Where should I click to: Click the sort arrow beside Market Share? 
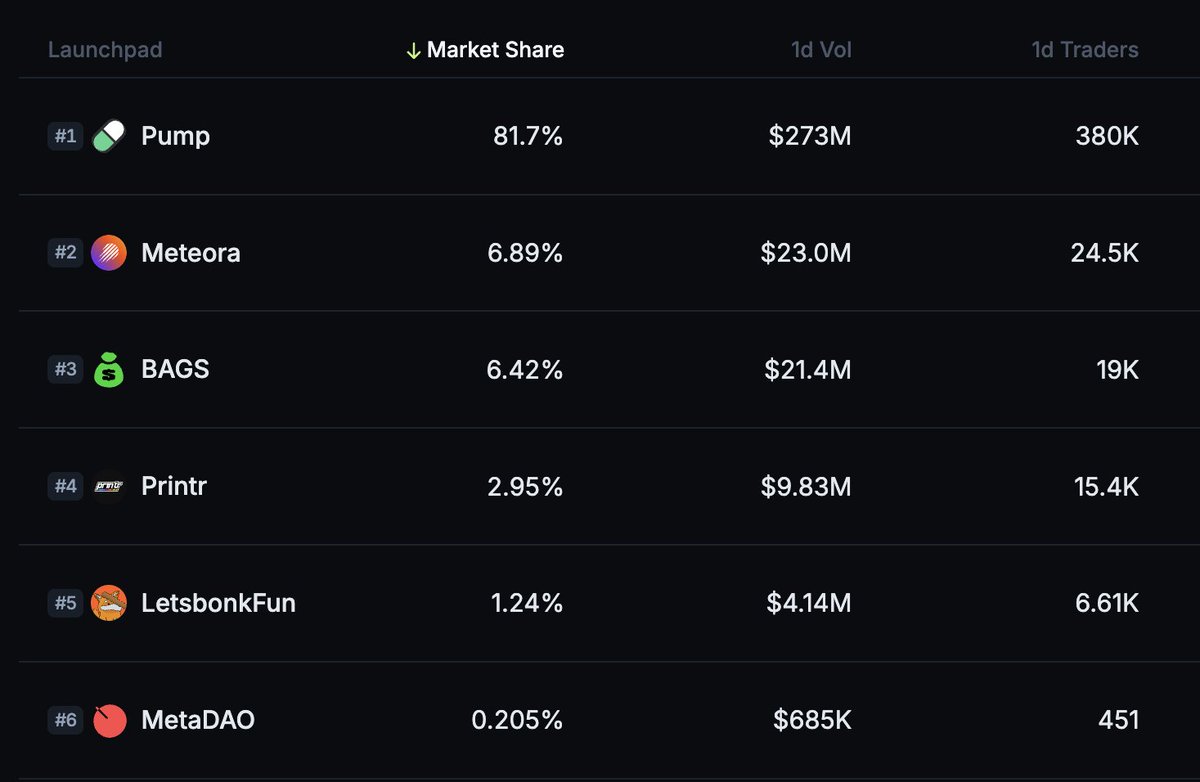pyautogui.click(x=413, y=50)
